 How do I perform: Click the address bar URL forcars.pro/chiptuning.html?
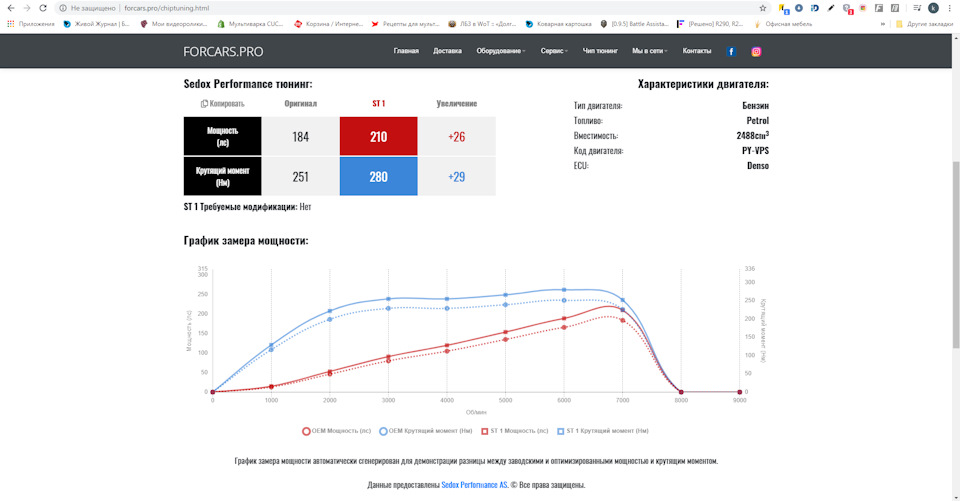tap(167, 8)
